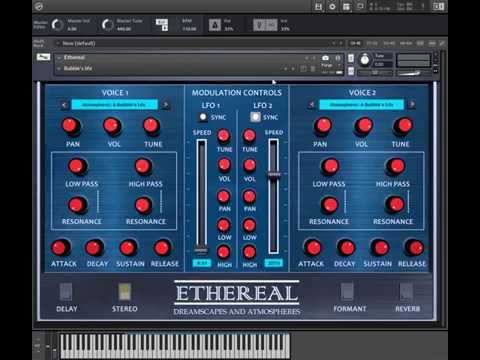
Task: Open the Kontakt logo menu
Action: coord(39,6)
